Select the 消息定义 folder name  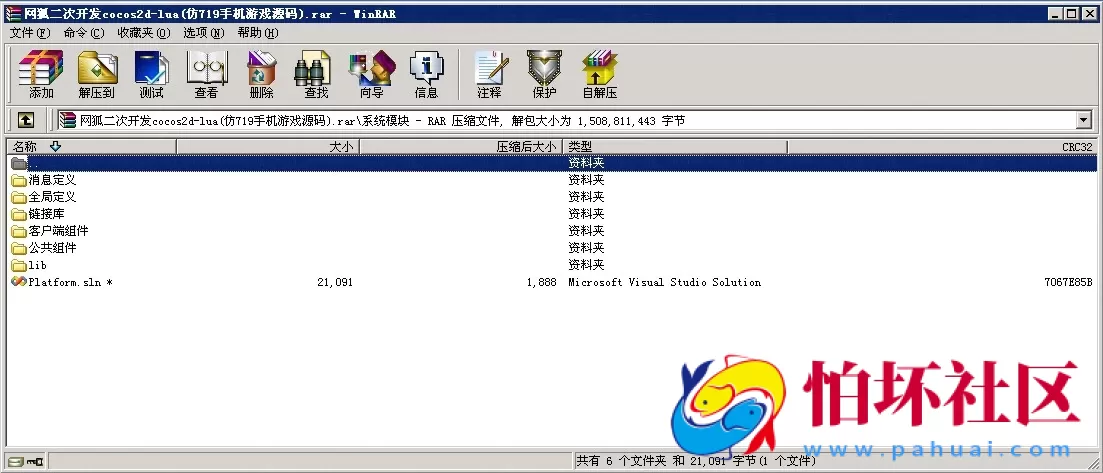pyautogui.click(x=52, y=180)
